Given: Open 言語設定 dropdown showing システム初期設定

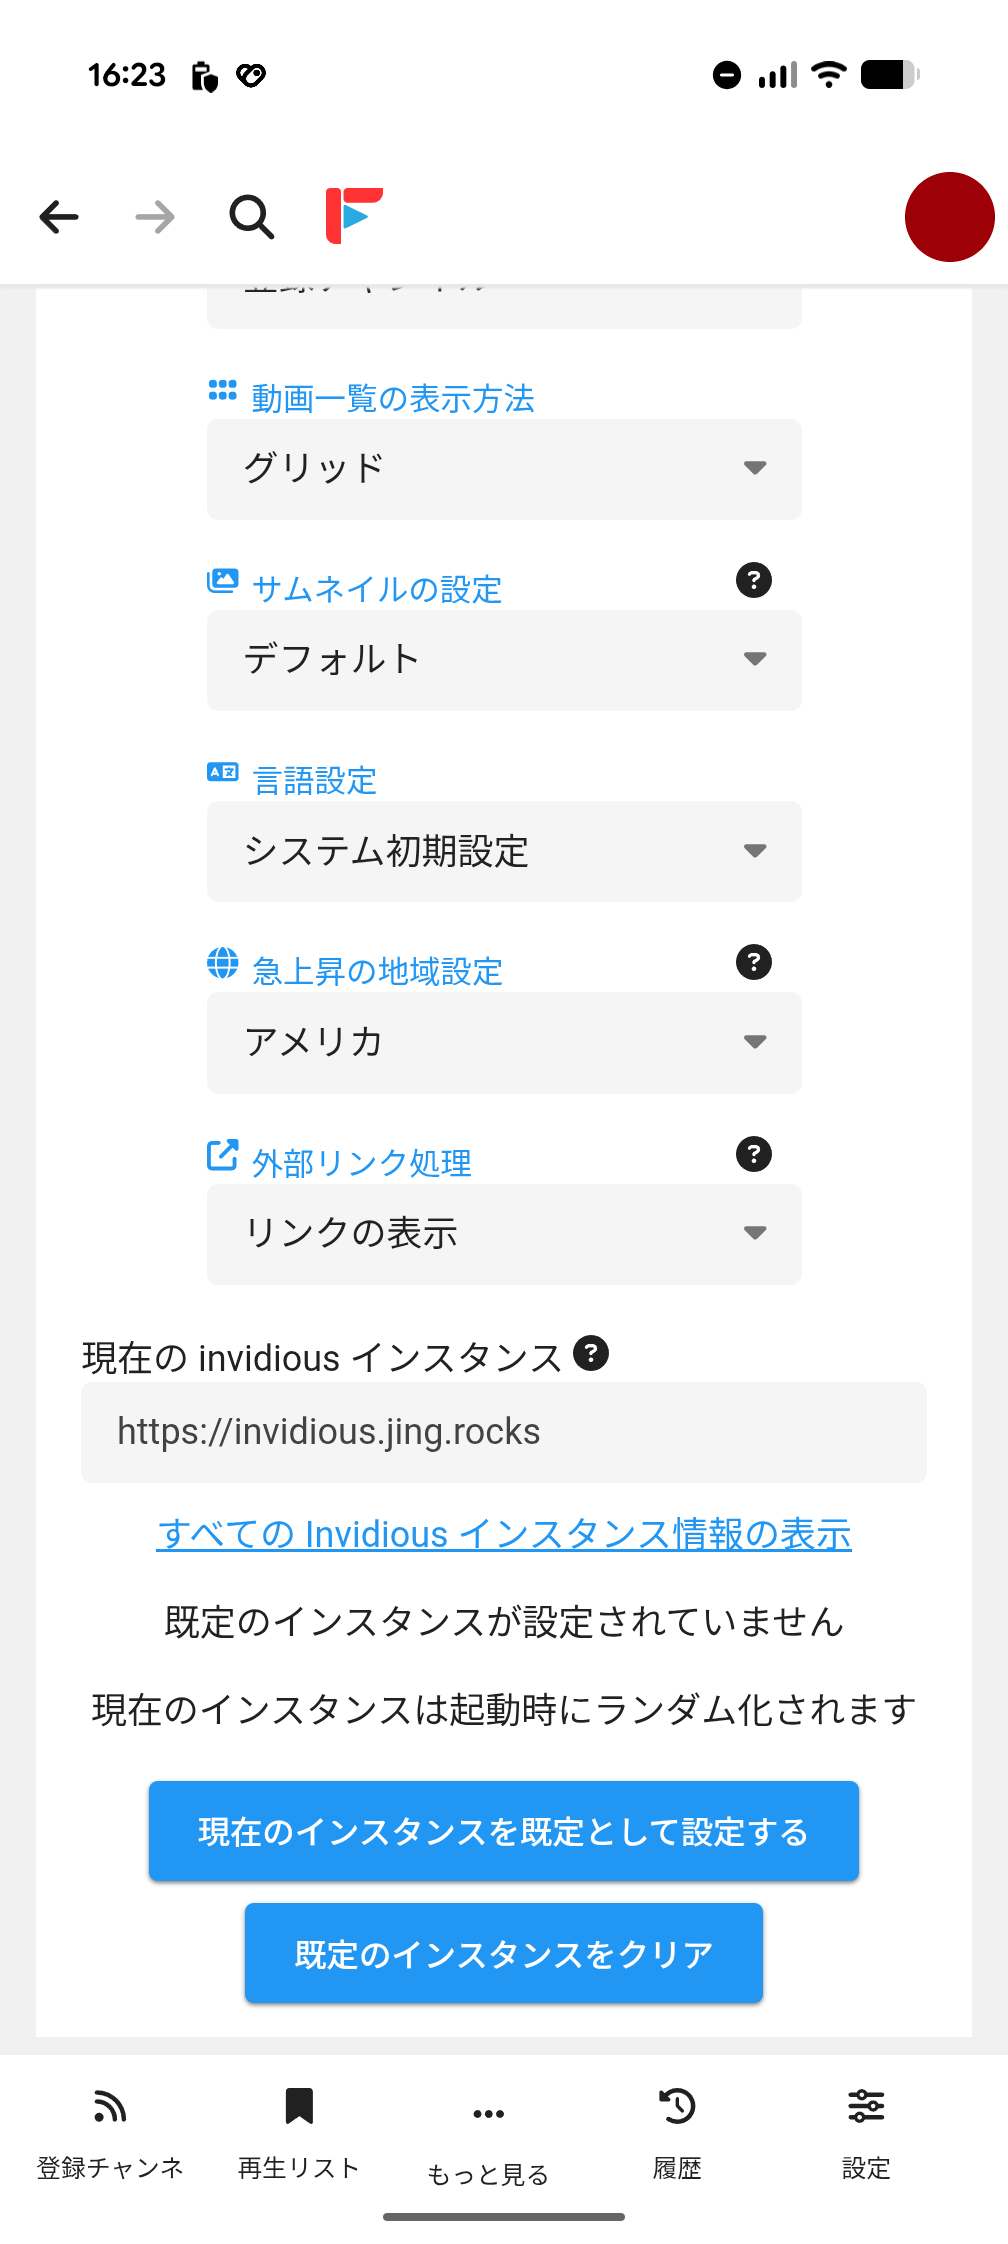Looking at the screenshot, I should coord(504,851).
